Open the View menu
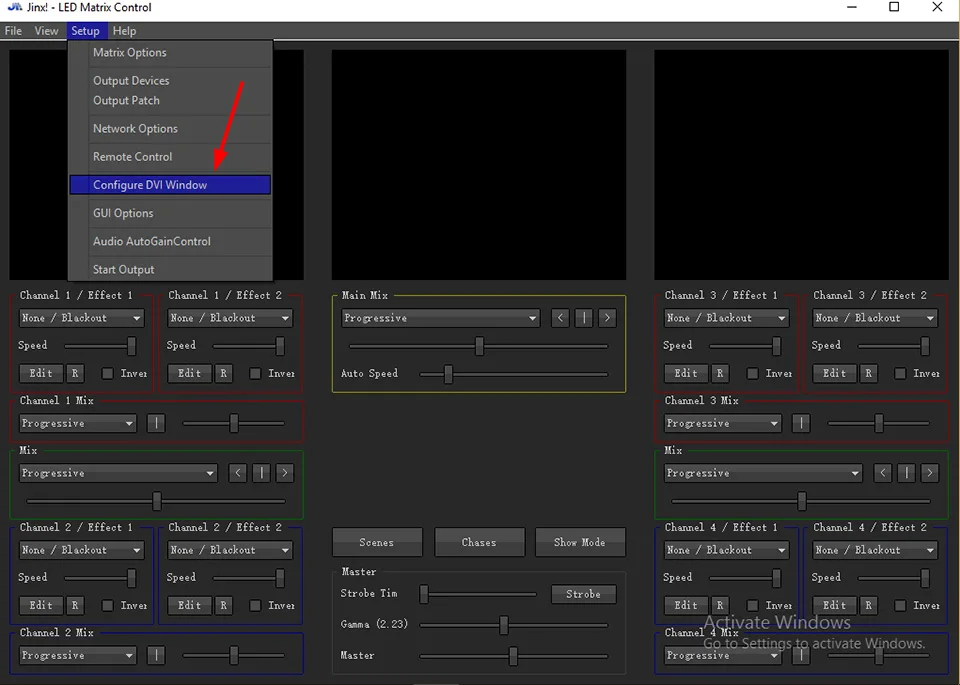Image resolution: width=960 pixels, height=685 pixels. [x=47, y=31]
